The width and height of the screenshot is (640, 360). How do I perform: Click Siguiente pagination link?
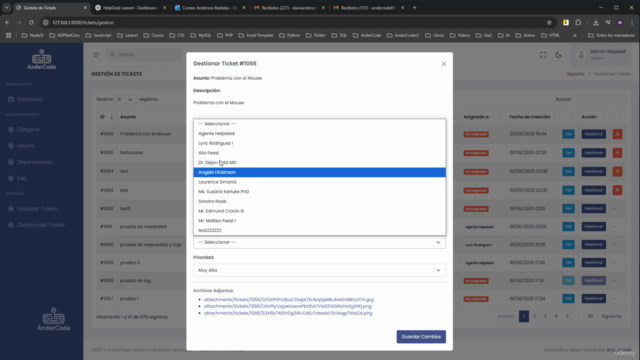[x=611, y=316]
